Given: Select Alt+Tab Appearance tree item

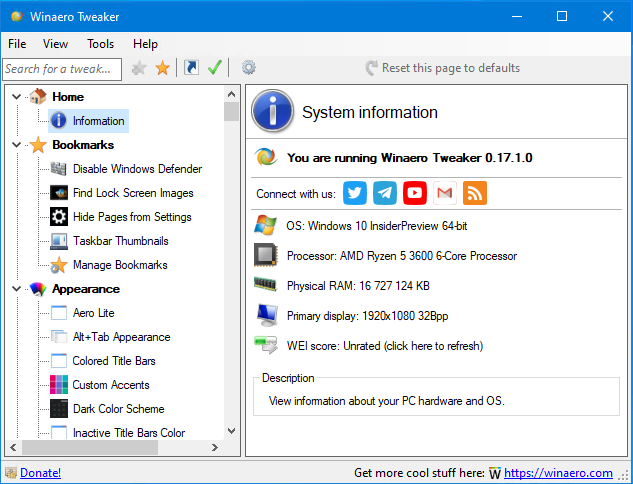Looking at the screenshot, I should tap(110, 337).
